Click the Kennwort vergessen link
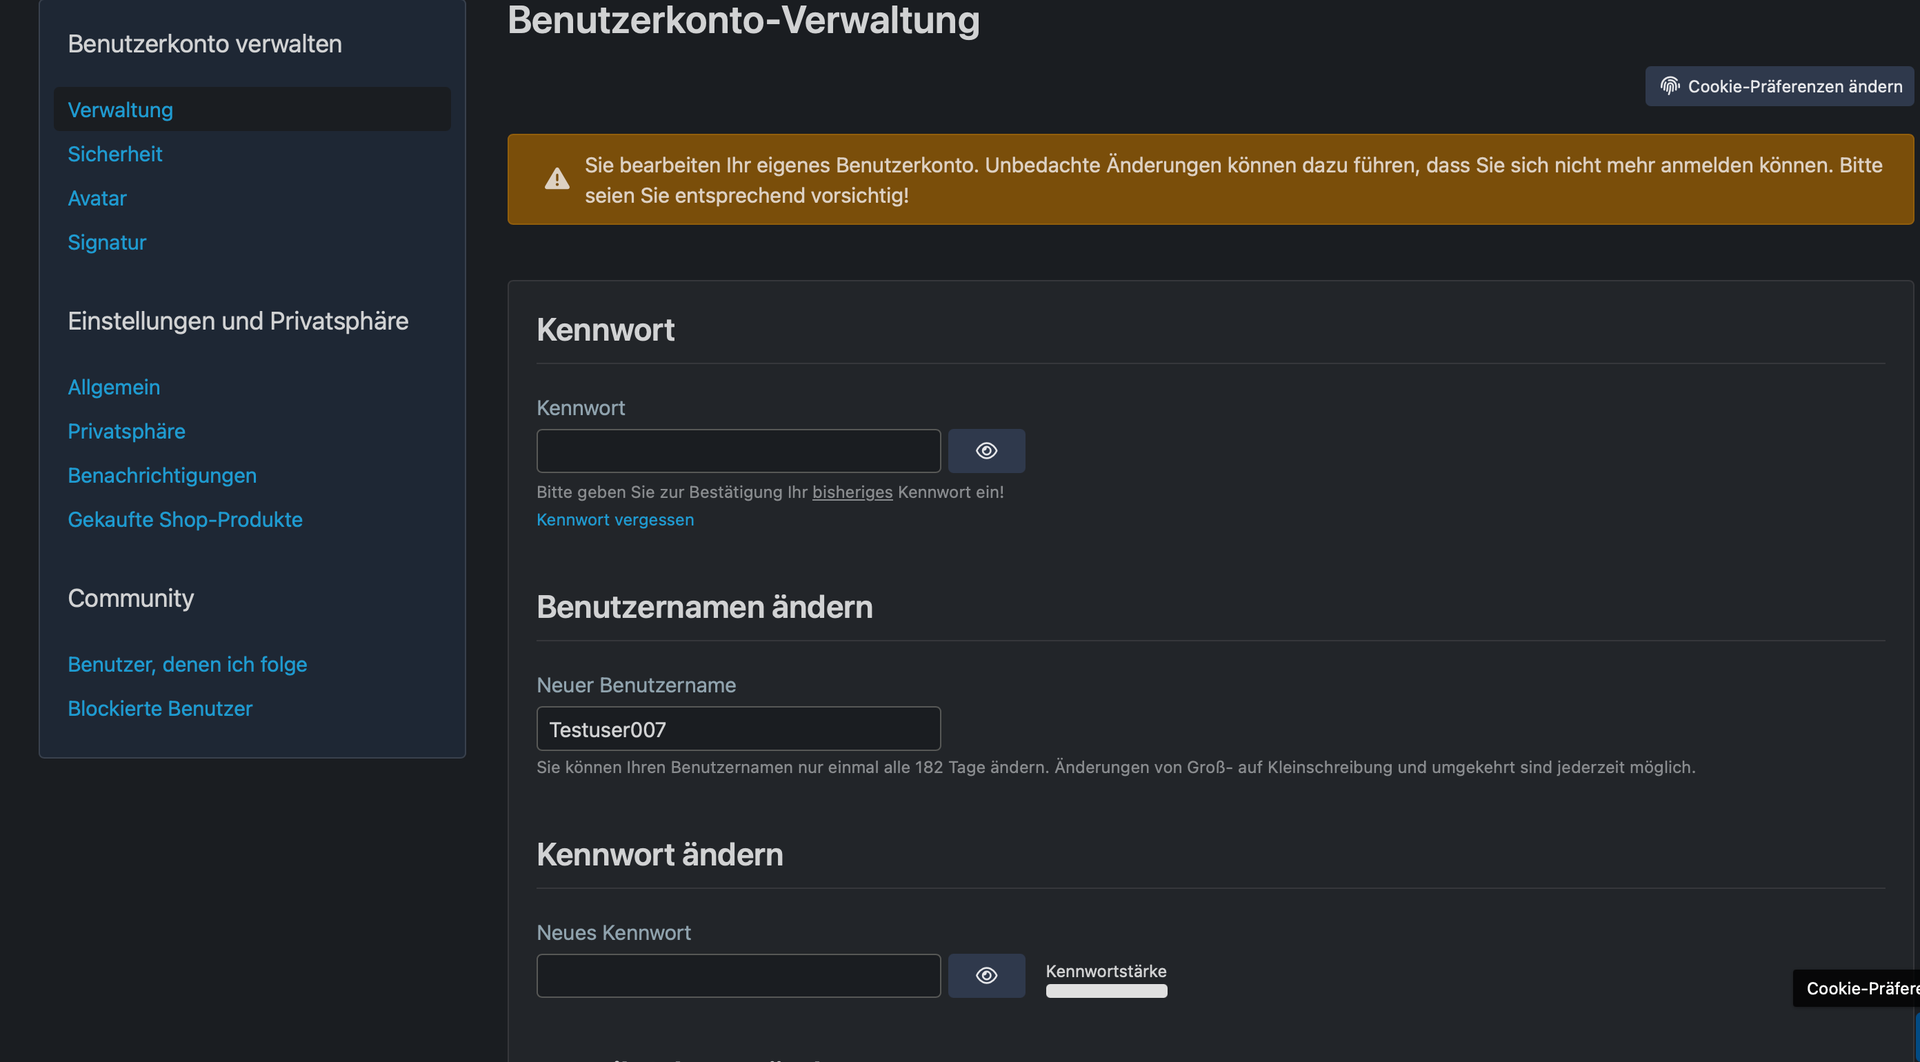The height and width of the screenshot is (1062, 1920). [x=615, y=520]
